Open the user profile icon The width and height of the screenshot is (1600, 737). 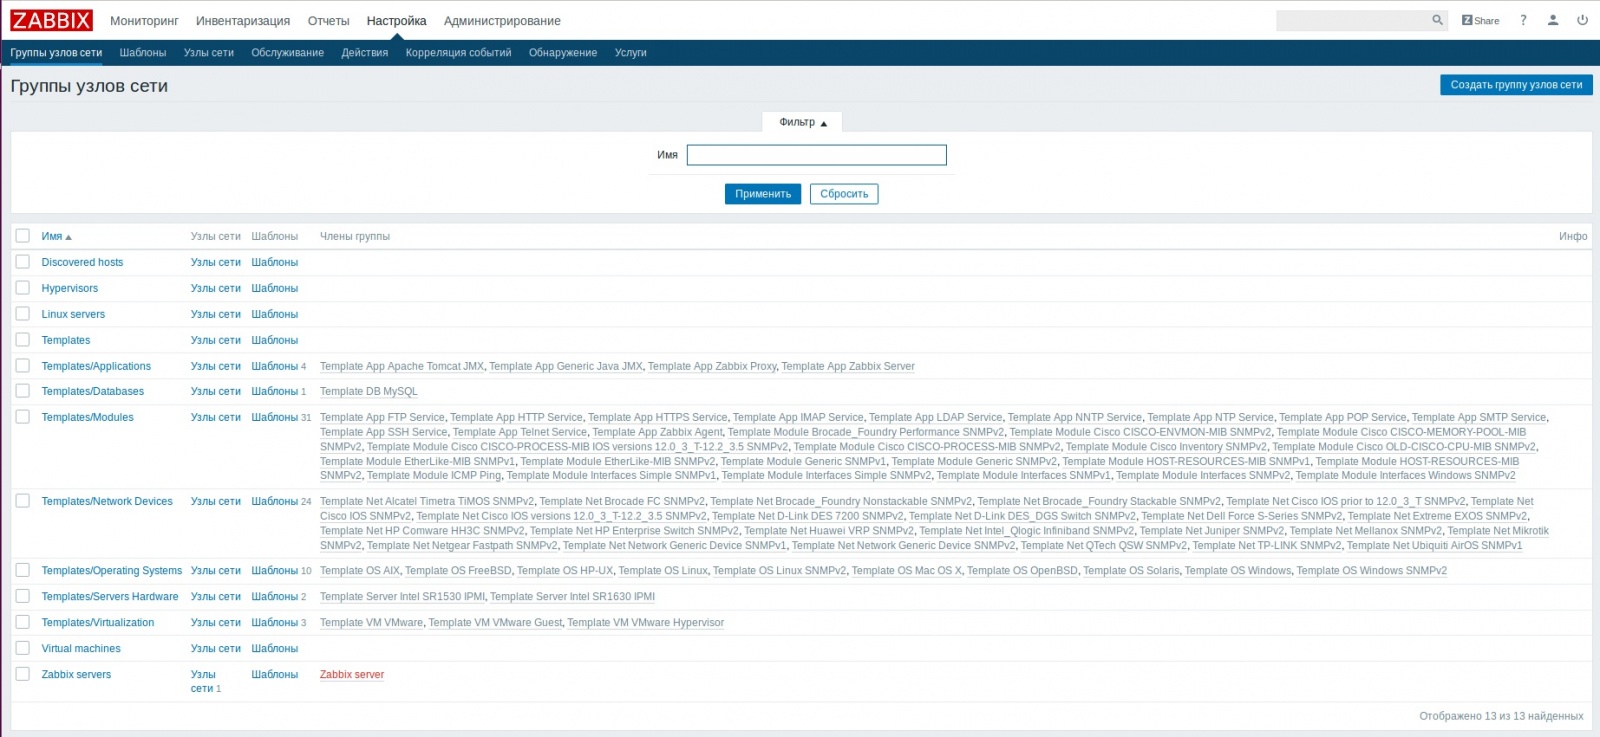coord(1553,20)
